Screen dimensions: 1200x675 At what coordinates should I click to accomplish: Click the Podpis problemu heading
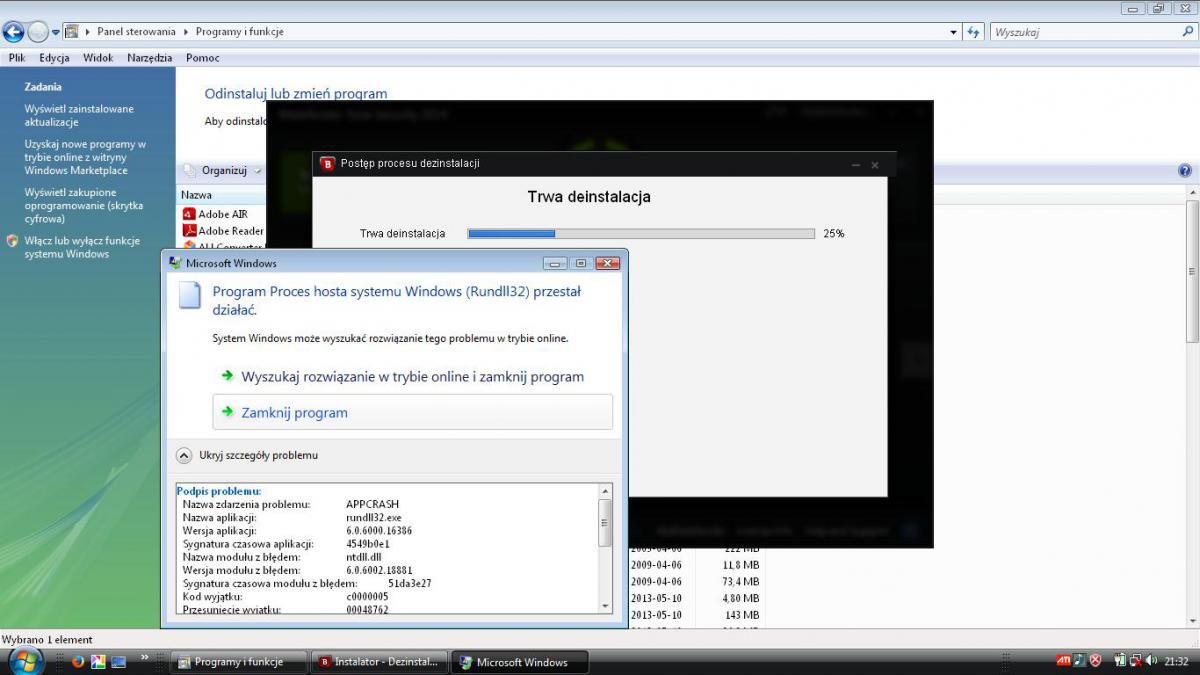point(219,491)
